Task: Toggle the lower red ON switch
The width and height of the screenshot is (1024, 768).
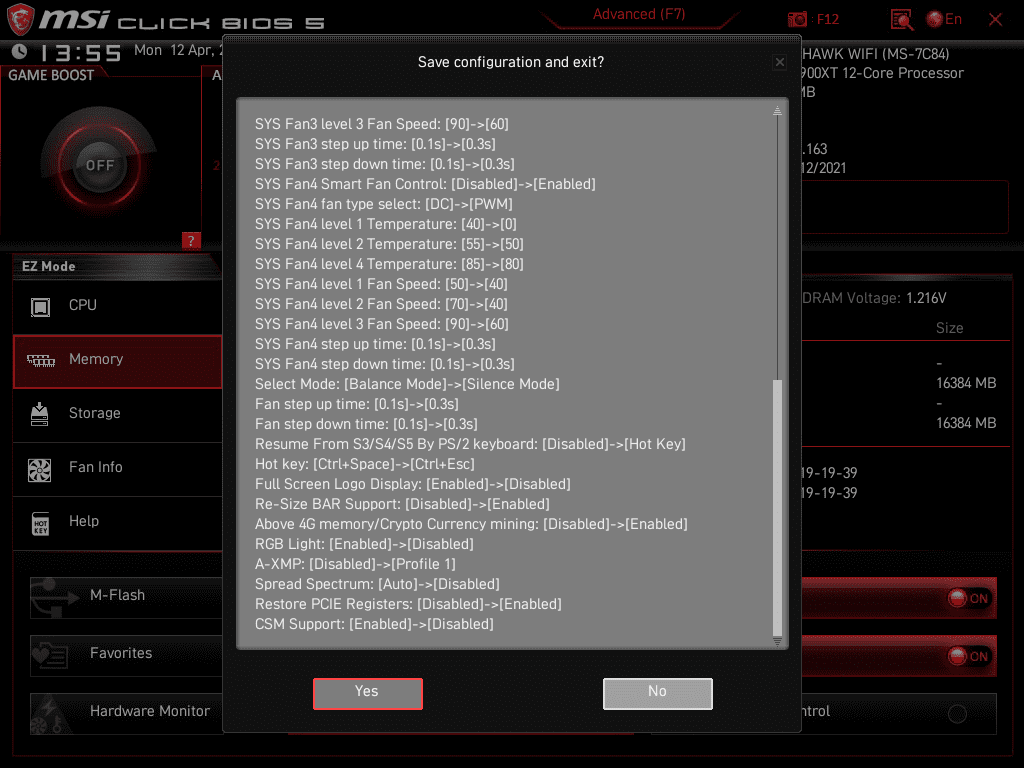Action: (x=969, y=656)
